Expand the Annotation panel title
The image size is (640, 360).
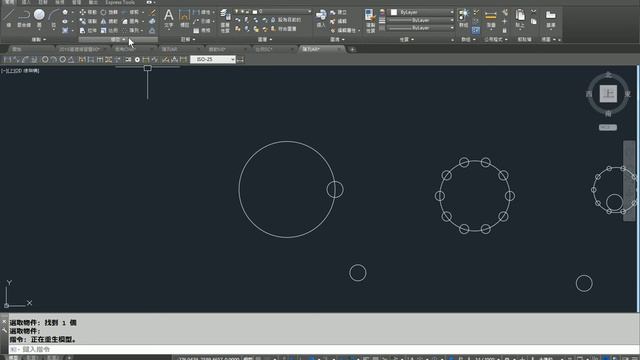(x=188, y=40)
